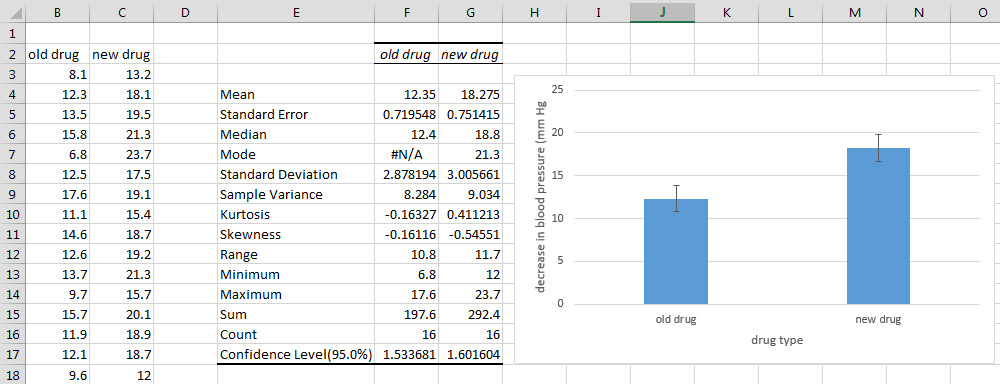This screenshot has width=1000, height=384.
Task: Click the Mean value 12.35 cell
Action: click(406, 94)
